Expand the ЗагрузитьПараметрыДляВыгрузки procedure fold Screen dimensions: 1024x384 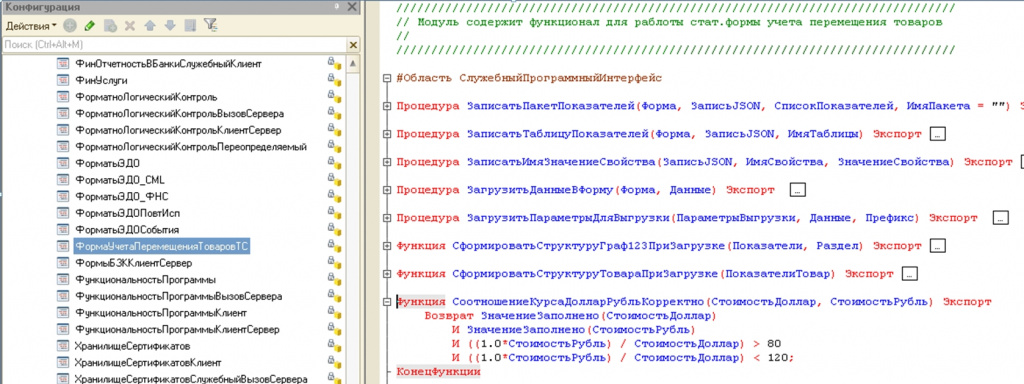coord(387,217)
